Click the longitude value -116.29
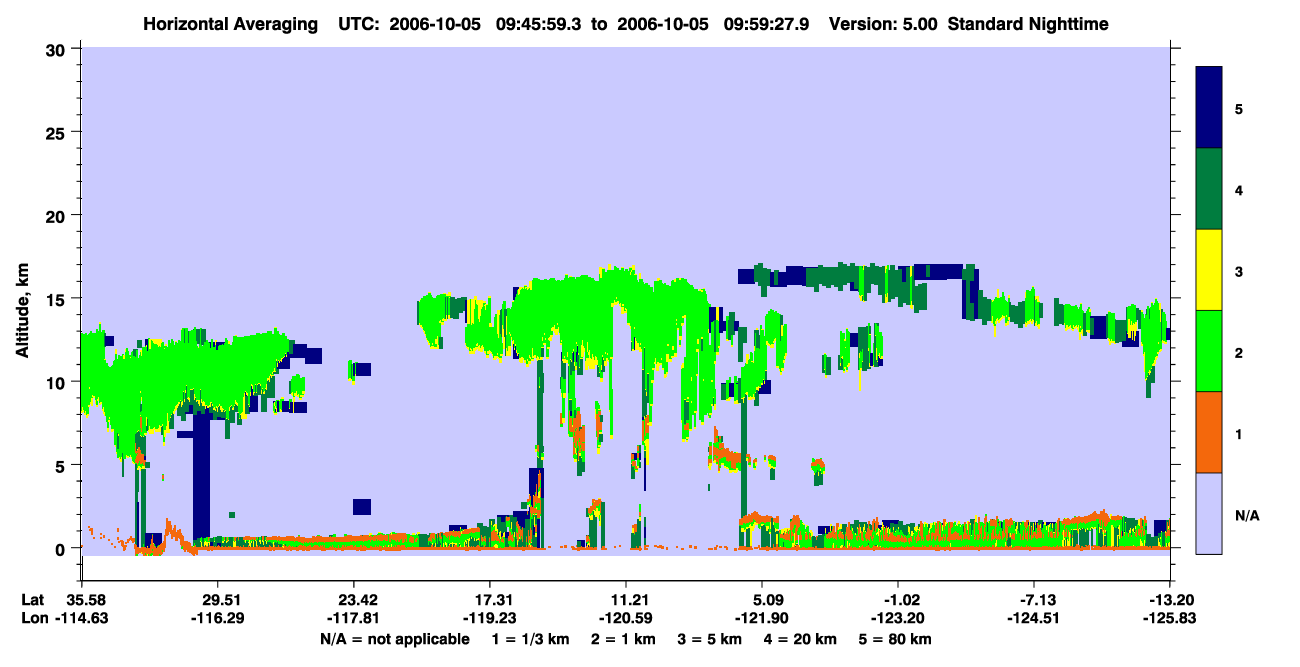Screen dimensions: 1300x667 [218, 618]
